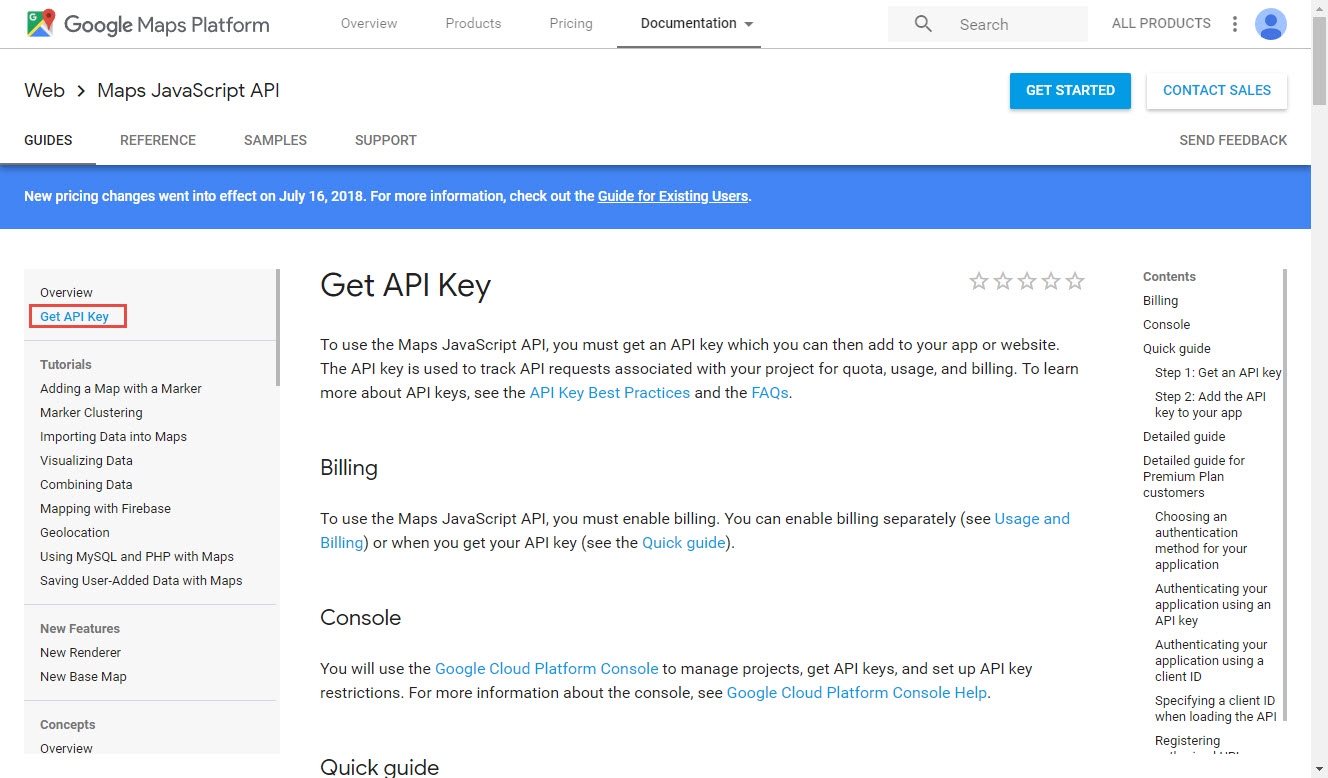Give a five-star rating on the article
The width and height of the screenshot is (1328, 778).
point(1074,281)
